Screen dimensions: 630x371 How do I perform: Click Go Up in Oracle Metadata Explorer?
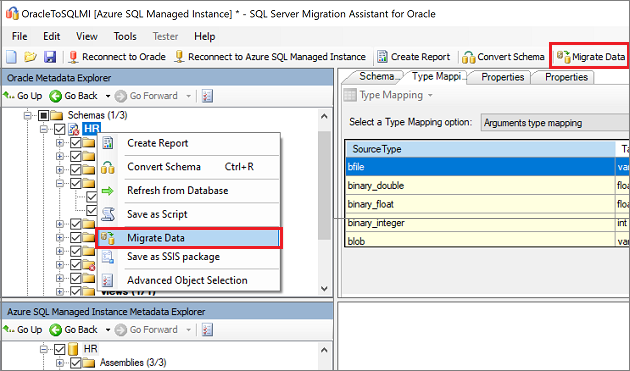pos(23,96)
